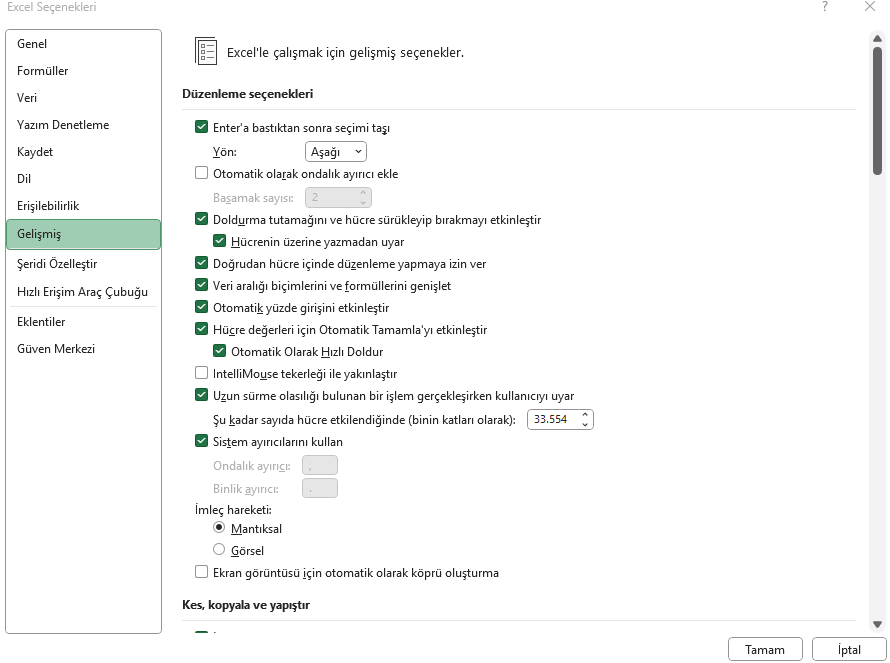Close the Excel Seçenekleri dialog
This screenshot has height=663, width=890.
[x=870, y=7]
